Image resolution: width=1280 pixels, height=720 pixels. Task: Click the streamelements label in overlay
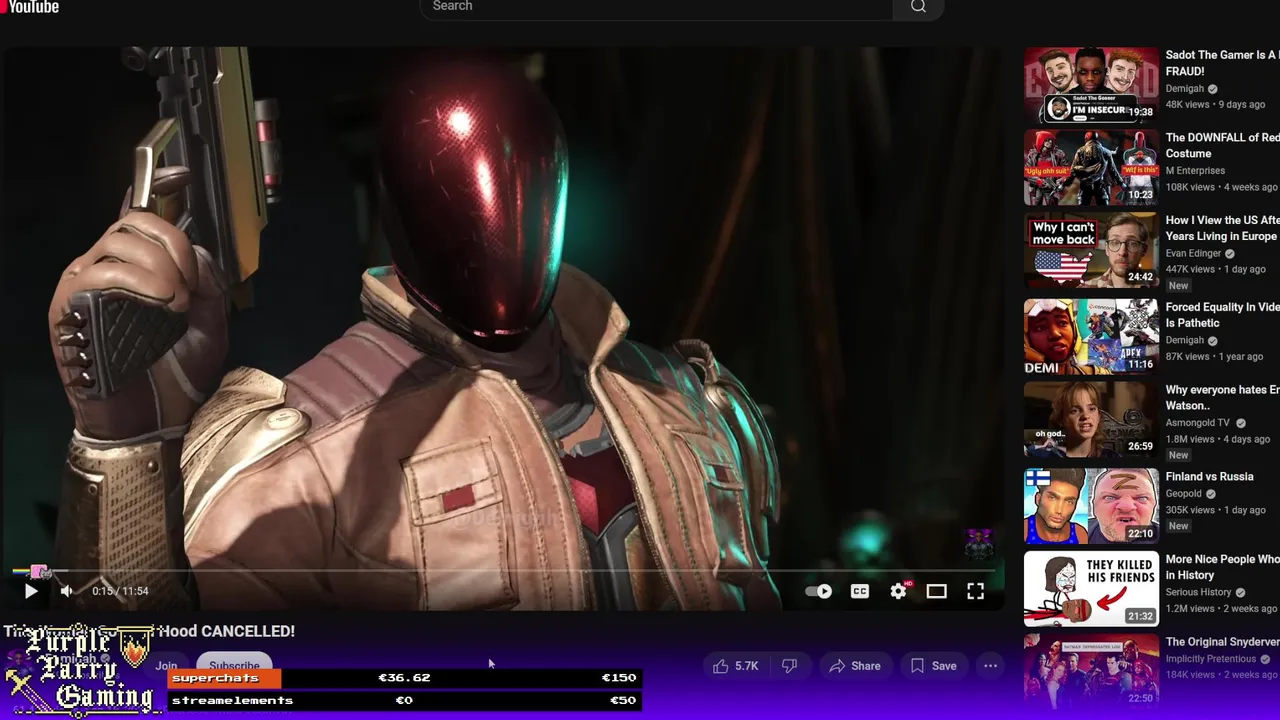(232, 701)
